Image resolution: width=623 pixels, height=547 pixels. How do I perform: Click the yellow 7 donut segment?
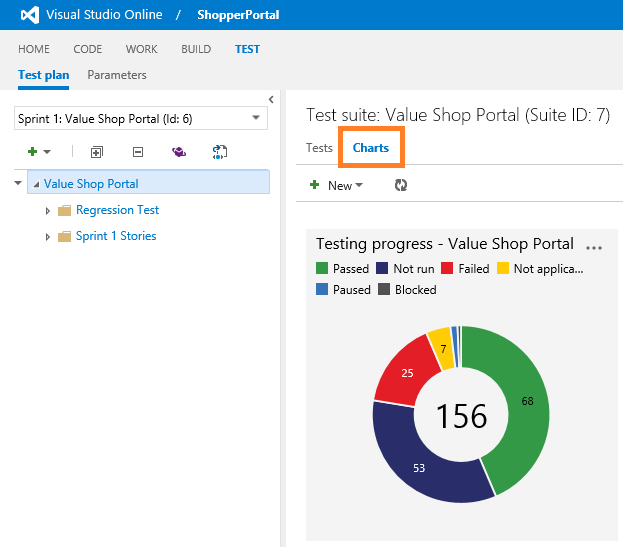pos(443,349)
